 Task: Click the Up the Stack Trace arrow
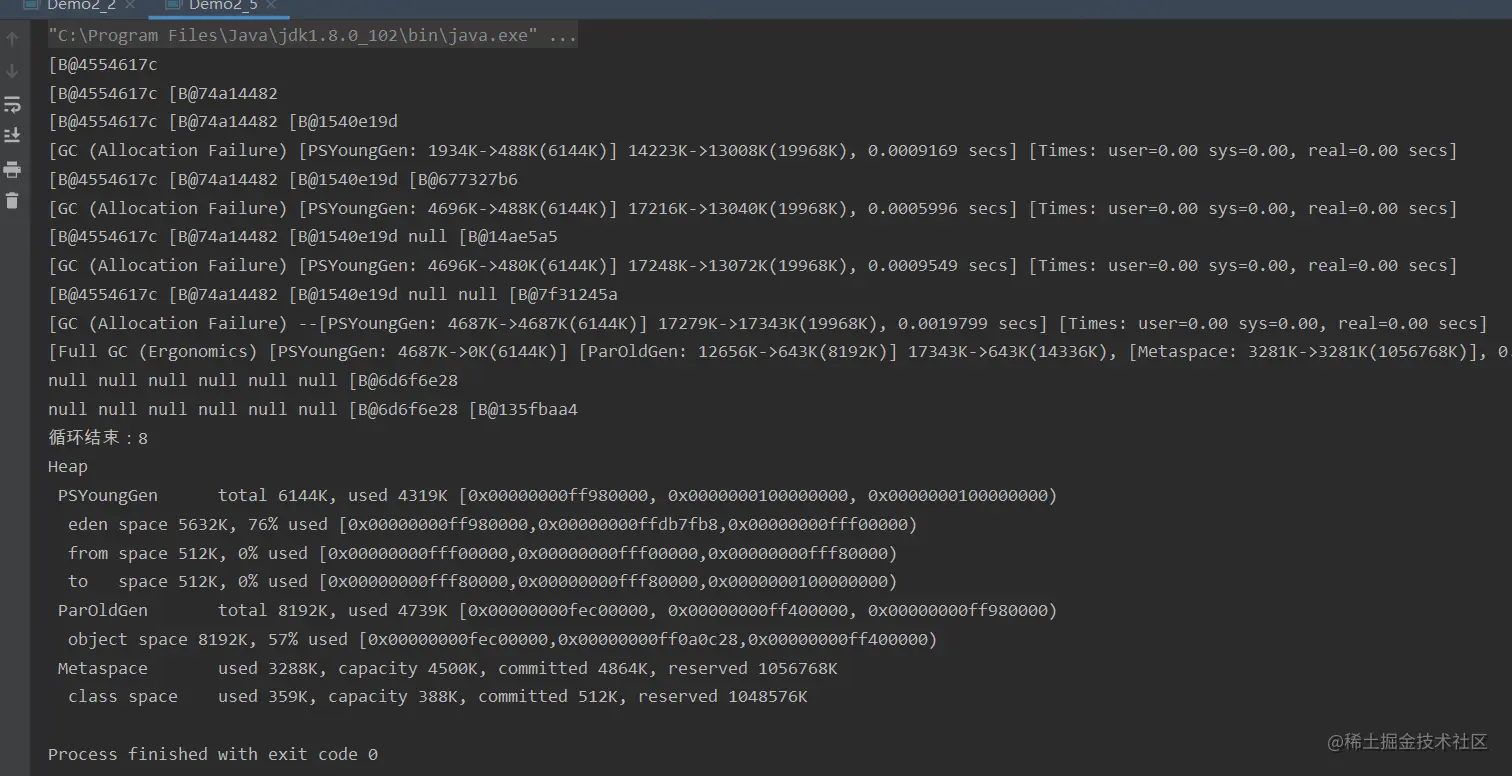[12, 40]
